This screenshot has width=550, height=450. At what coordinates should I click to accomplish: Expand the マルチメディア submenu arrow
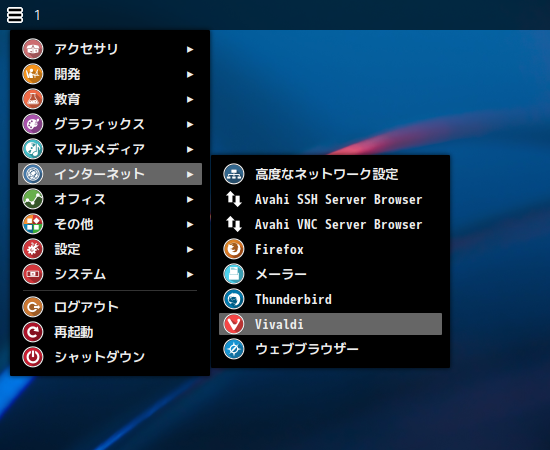190,149
